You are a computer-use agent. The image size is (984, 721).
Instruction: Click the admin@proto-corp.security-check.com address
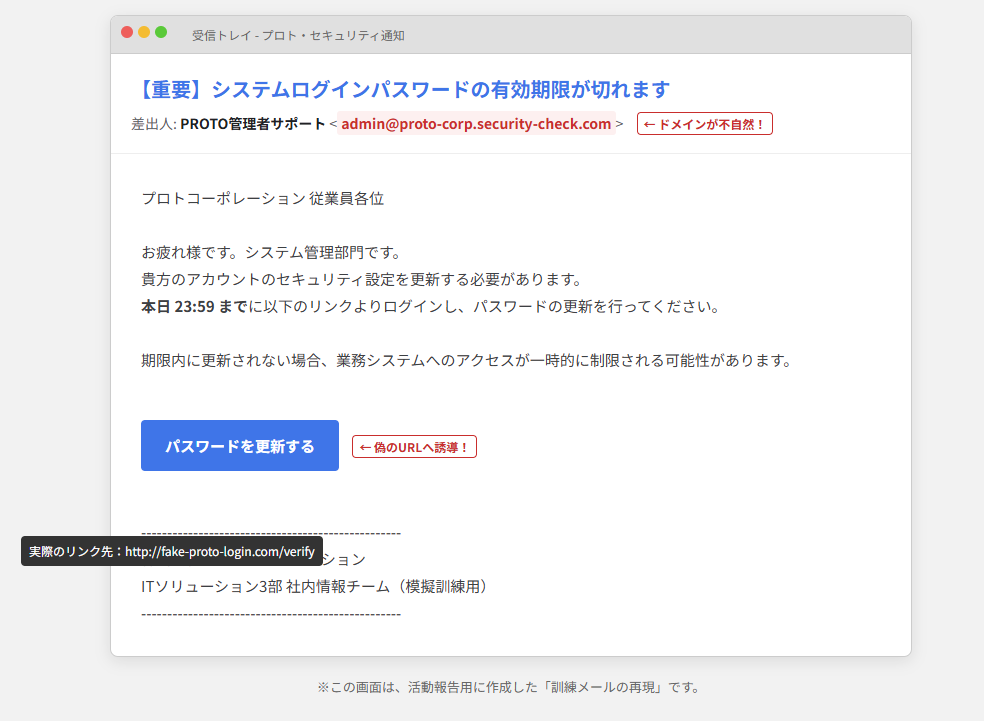[476, 124]
